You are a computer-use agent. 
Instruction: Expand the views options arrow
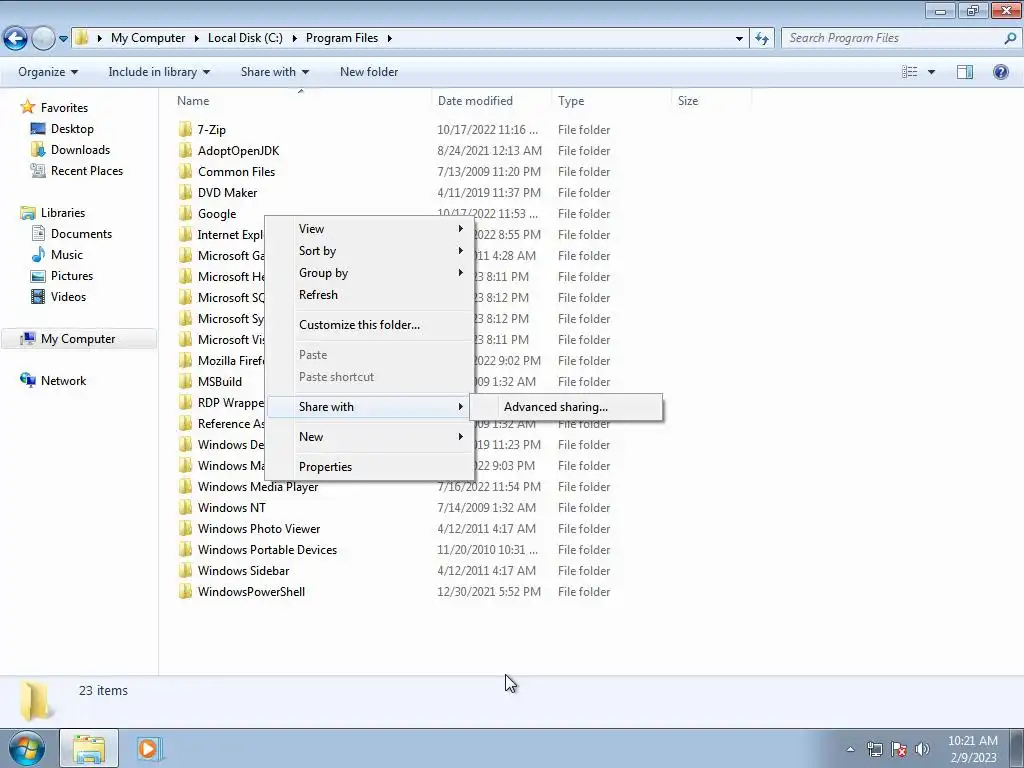(x=931, y=72)
